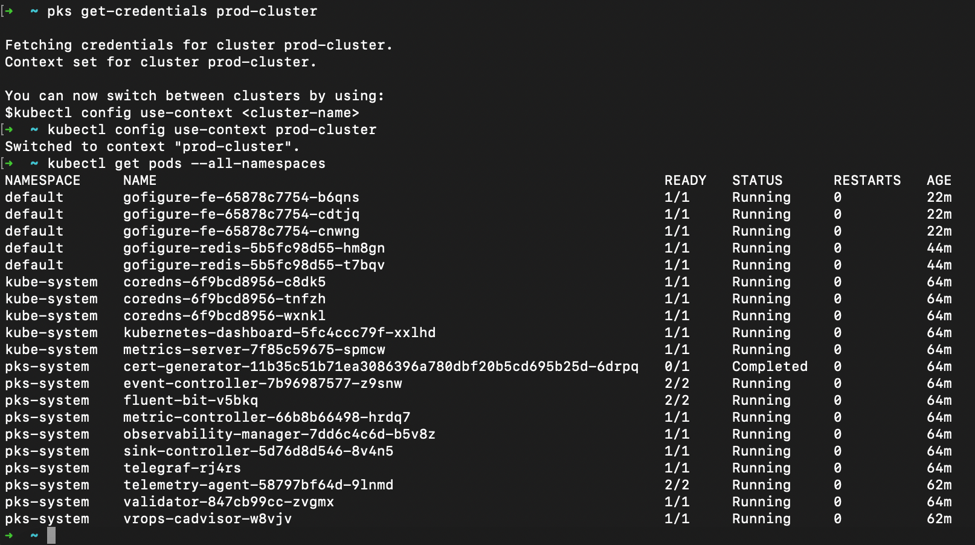This screenshot has width=975, height=545.
Task: Click the READY column header
Action: coord(685,180)
